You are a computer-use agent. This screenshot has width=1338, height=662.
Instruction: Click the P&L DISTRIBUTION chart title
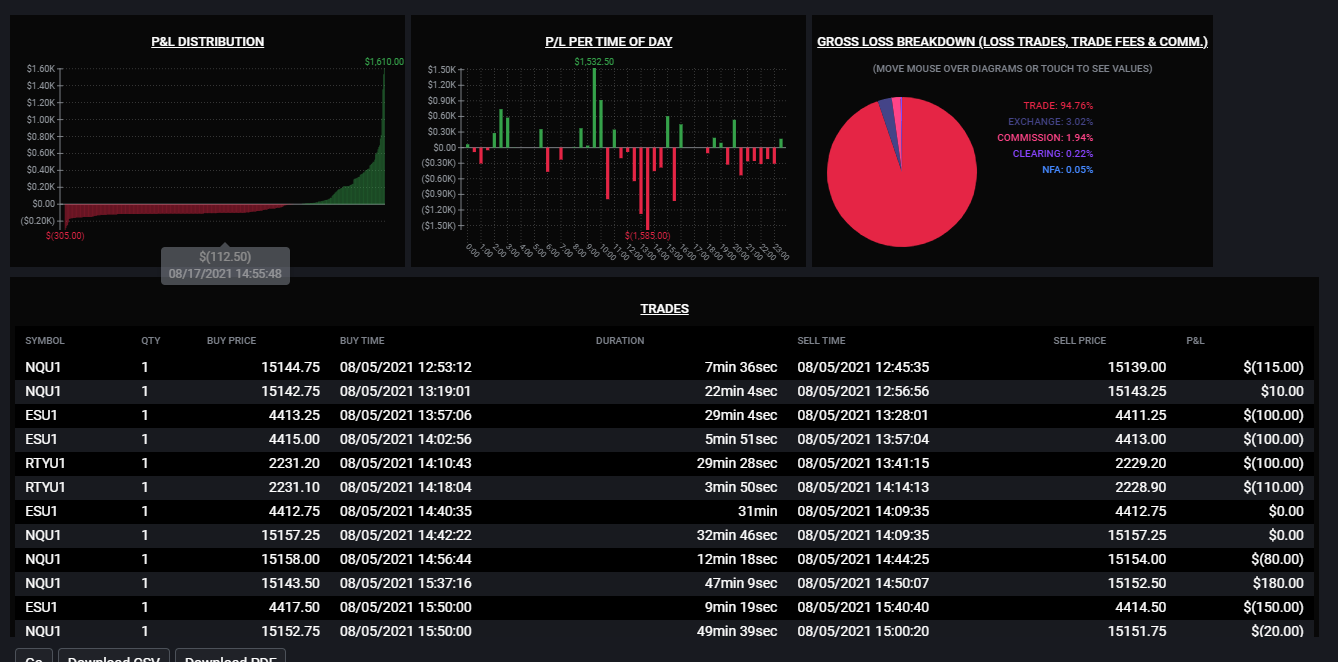(208, 42)
